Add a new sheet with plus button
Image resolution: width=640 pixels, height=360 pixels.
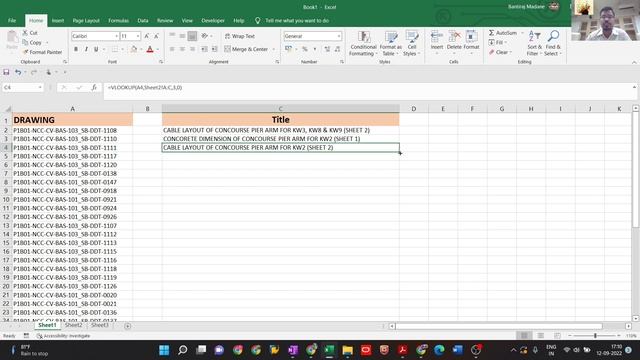tap(127, 326)
